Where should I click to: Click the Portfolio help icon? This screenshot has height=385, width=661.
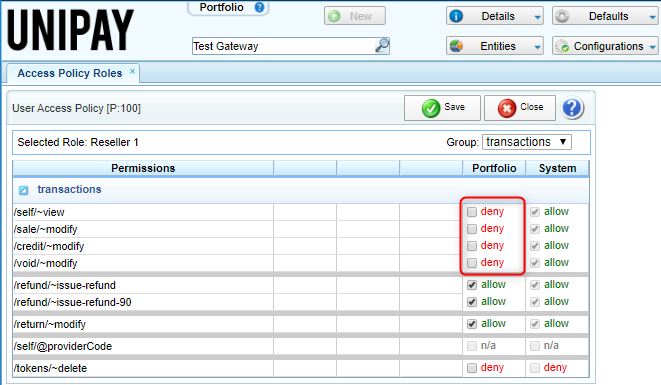click(x=260, y=7)
